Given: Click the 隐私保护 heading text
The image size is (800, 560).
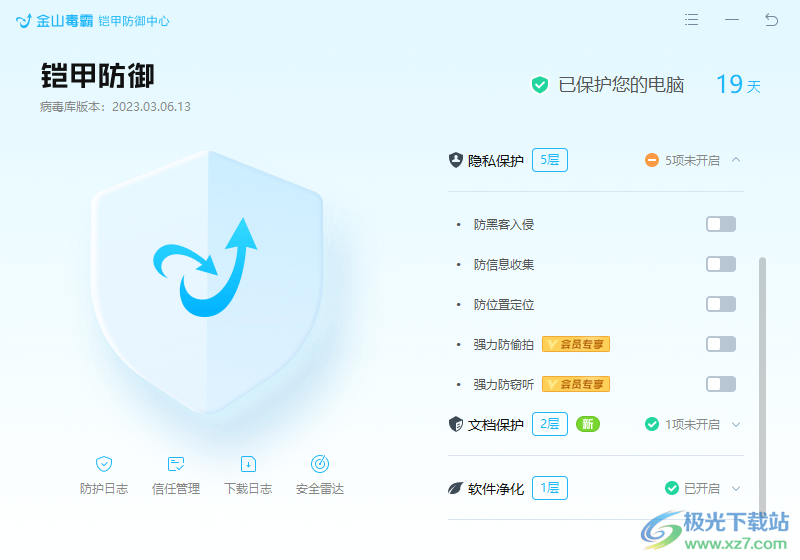Looking at the screenshot, I should pyautogui.click(x=495, y=161).
